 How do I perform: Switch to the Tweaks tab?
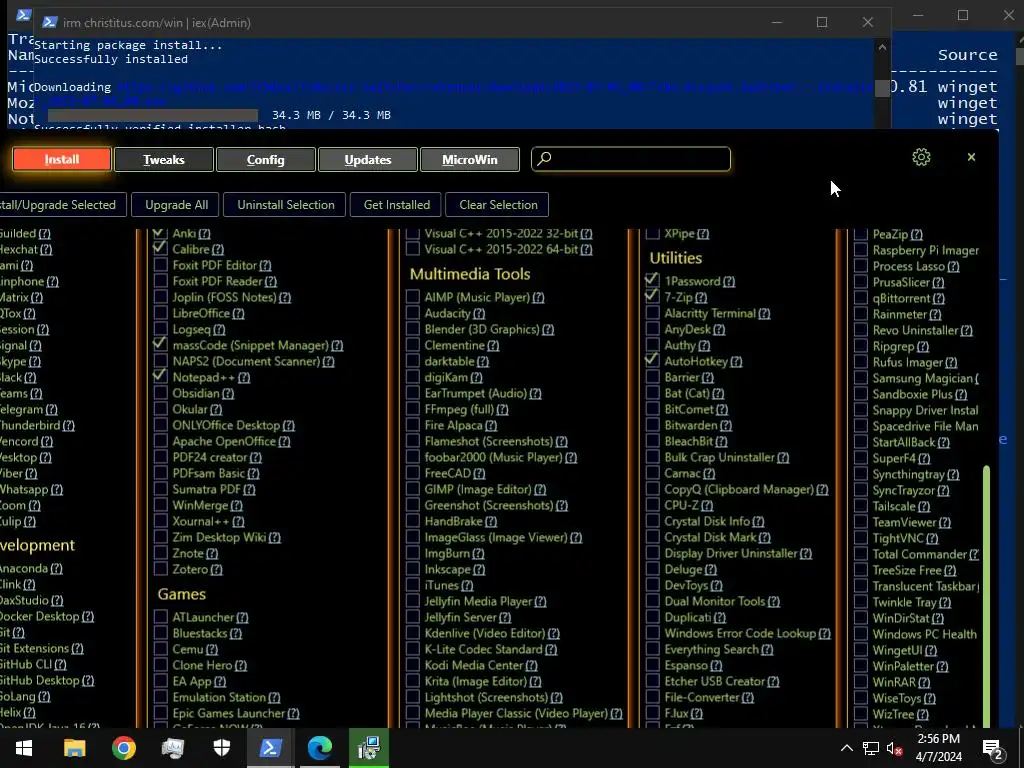[164, 159]
